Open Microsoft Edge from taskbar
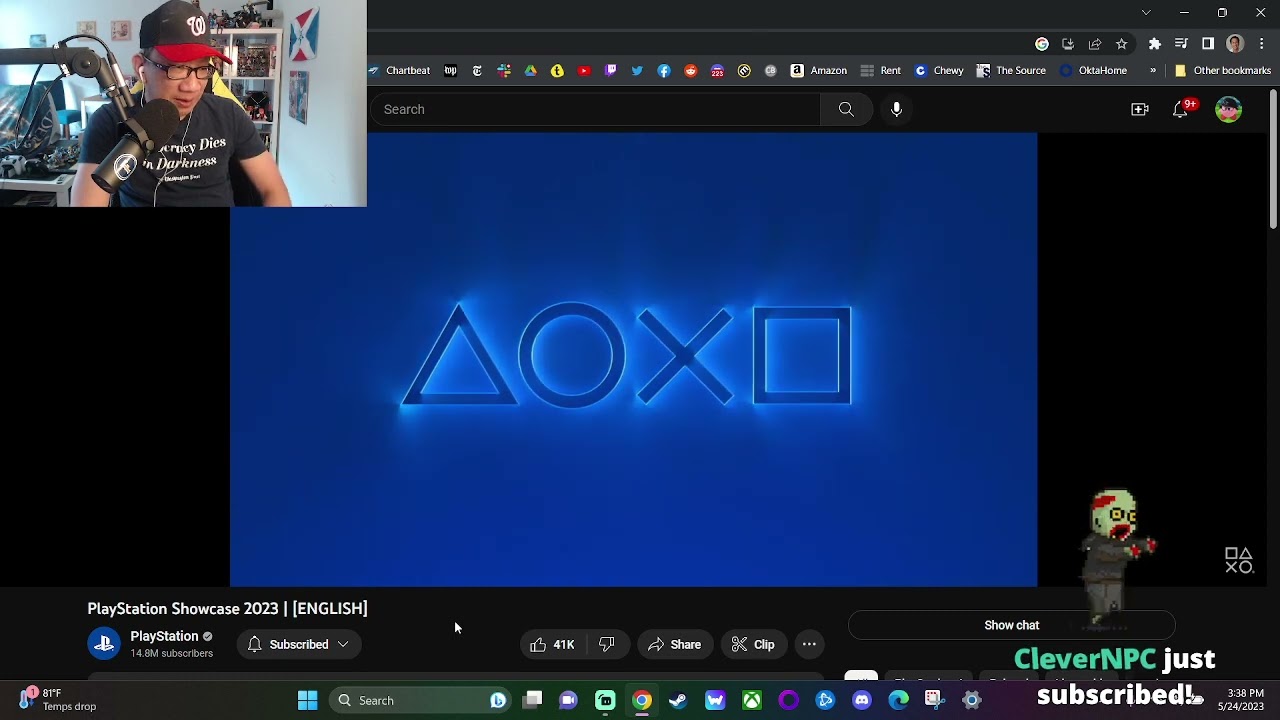This screenshot has width=1280, height=720. 899,701
